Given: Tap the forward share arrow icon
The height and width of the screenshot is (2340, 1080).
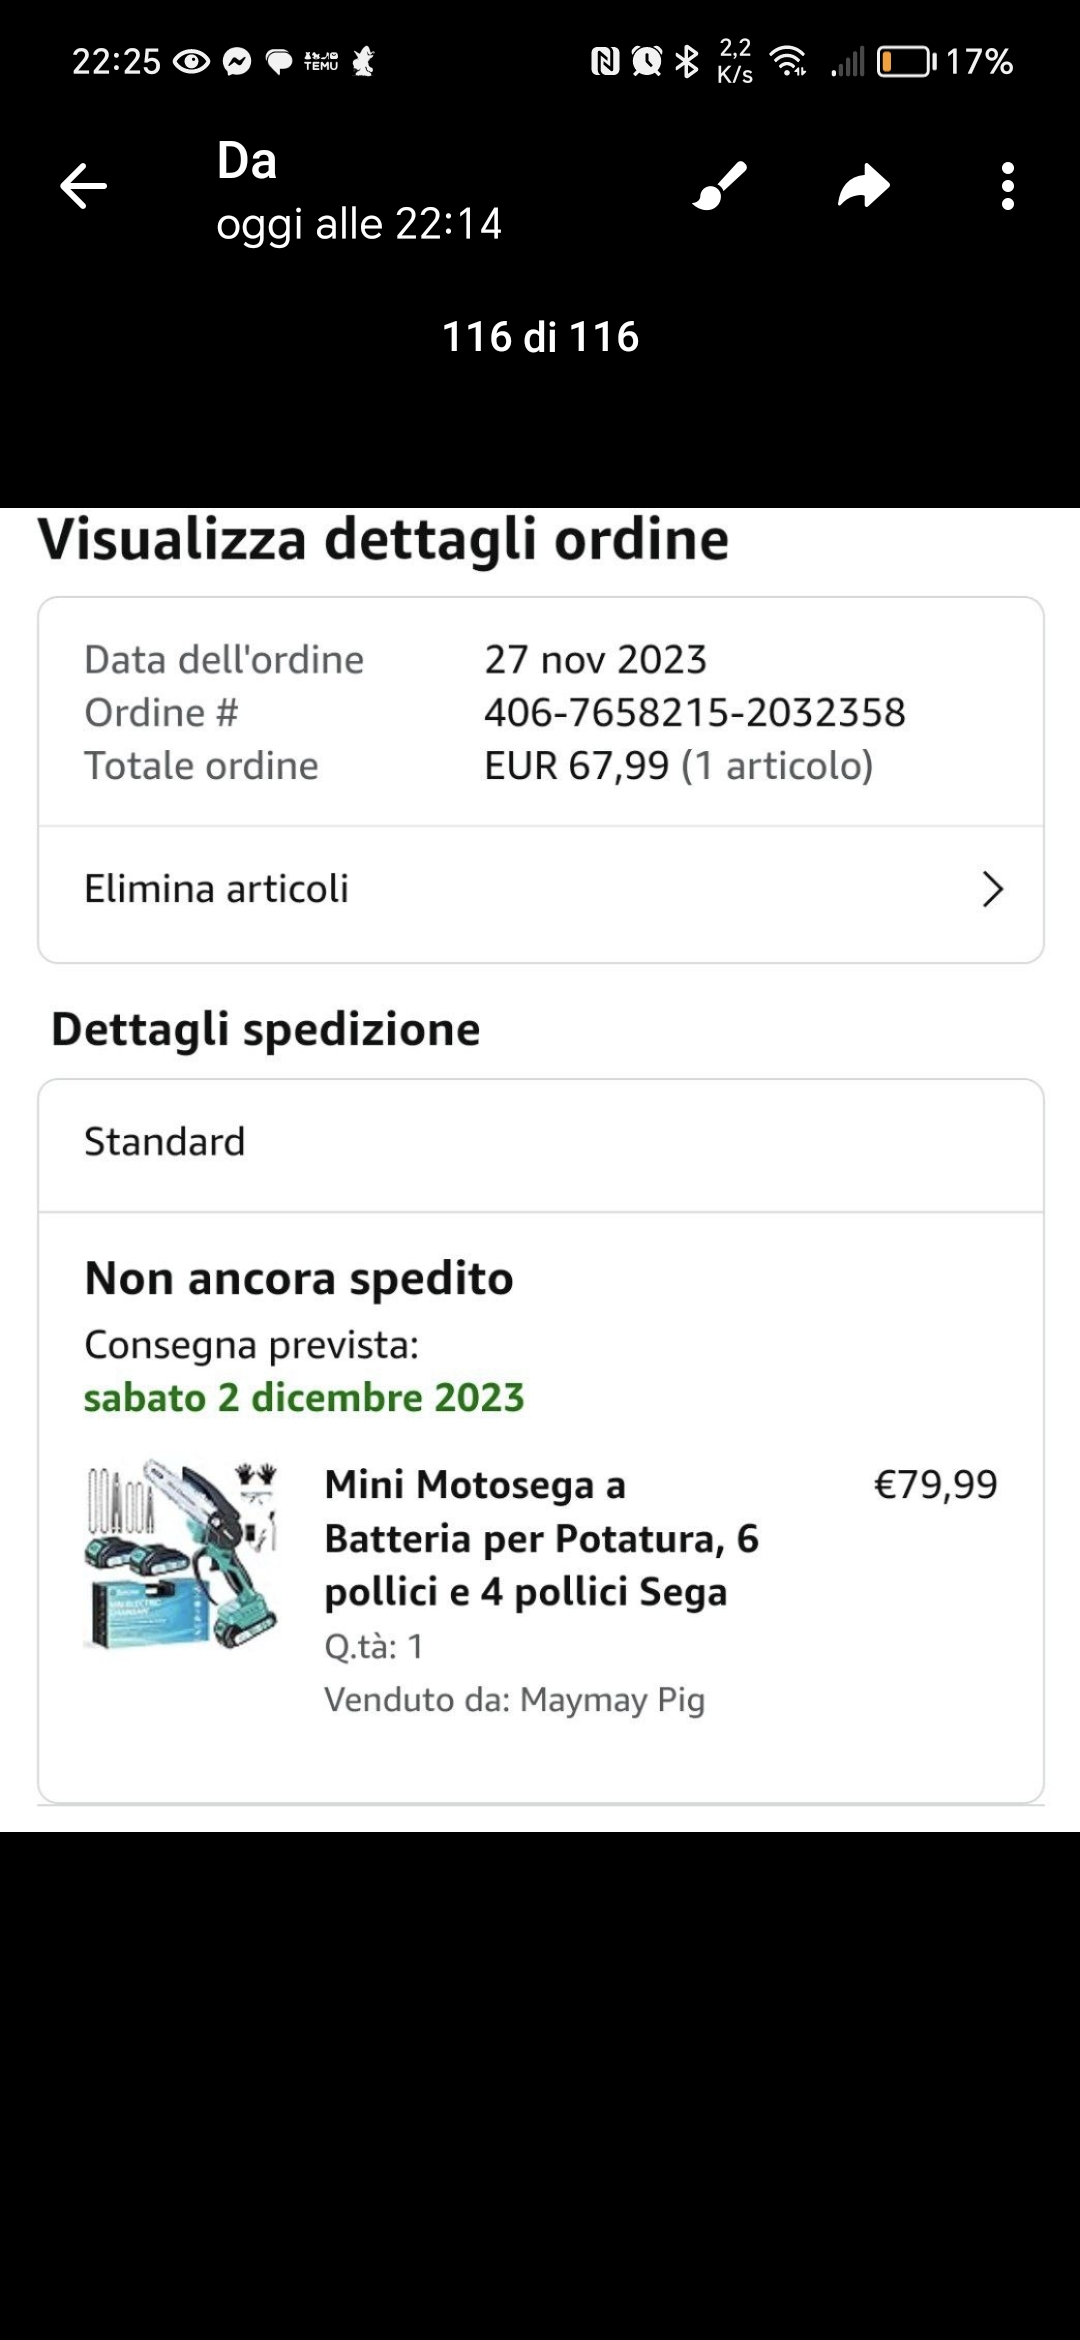Looking at the screenshot, I should click(864, 186).
